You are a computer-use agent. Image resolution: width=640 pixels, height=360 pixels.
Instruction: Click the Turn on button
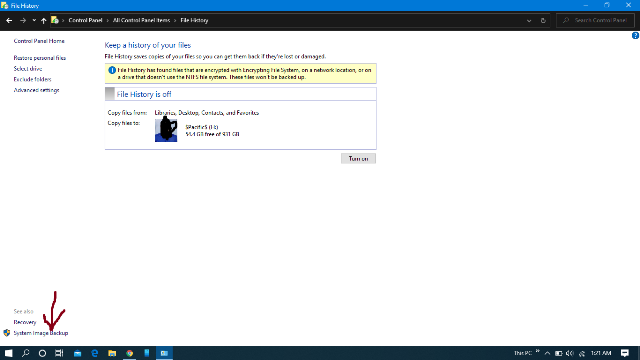pyautogui.click(x=358, y=158)
